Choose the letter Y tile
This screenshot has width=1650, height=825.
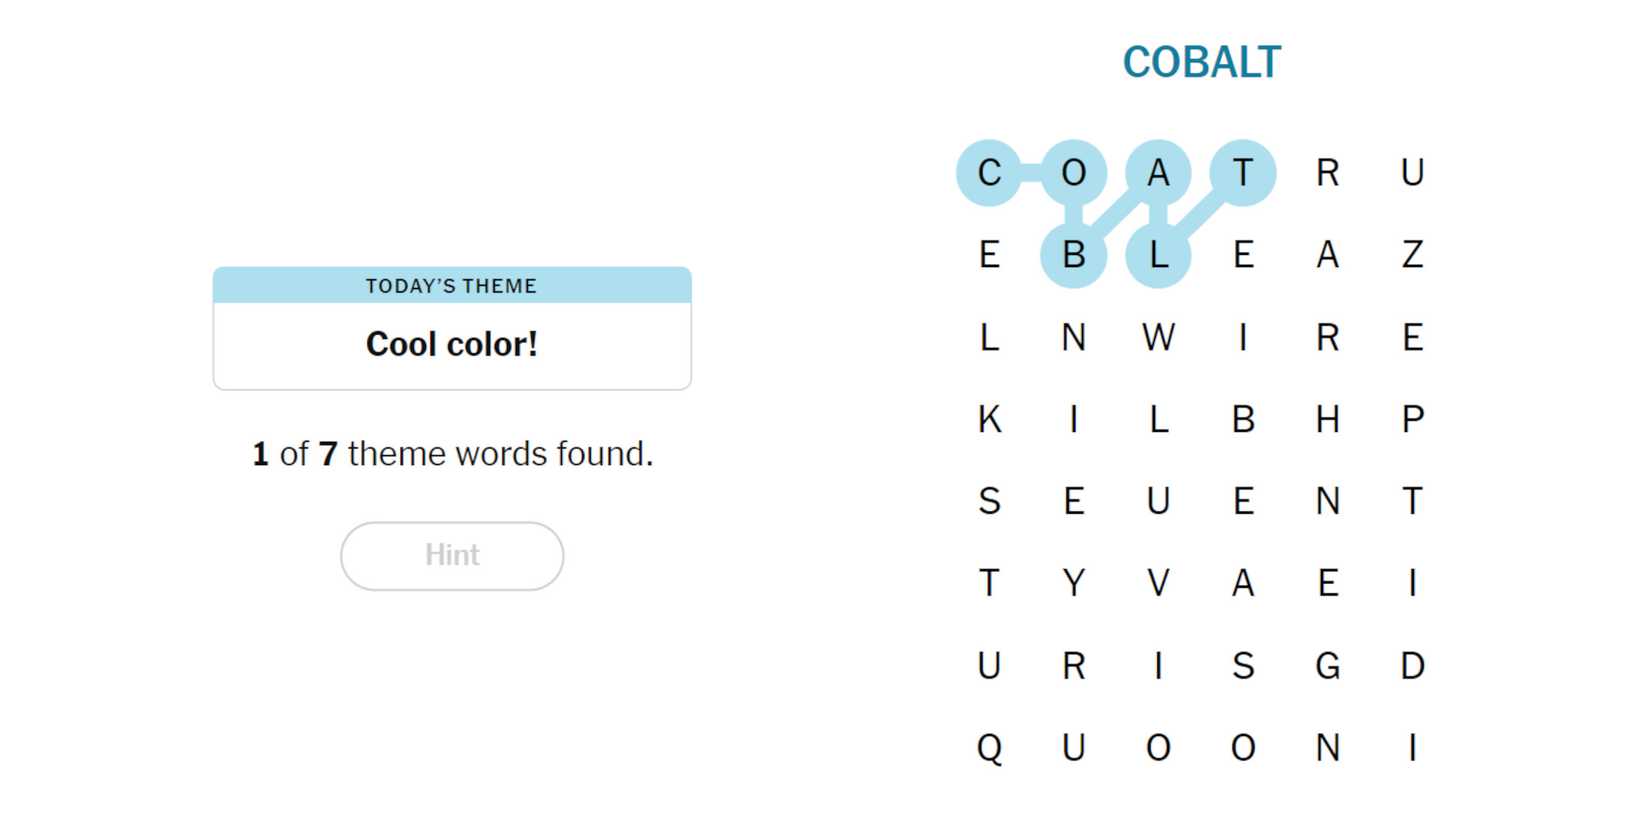[x=1074, y=583]
